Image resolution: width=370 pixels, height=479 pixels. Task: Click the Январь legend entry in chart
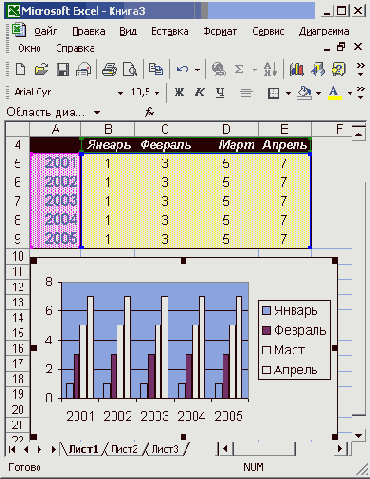point(290,311)
